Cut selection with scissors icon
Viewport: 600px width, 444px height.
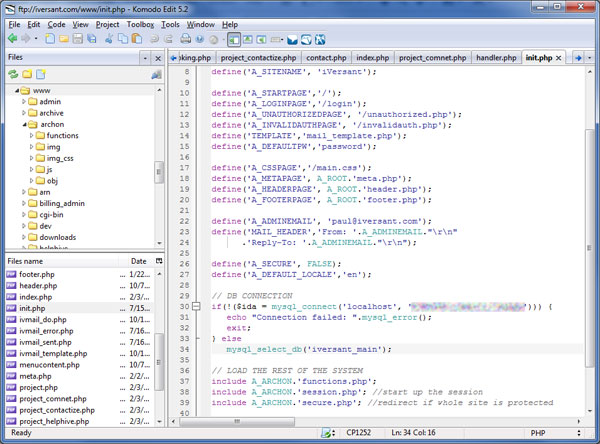109,39
